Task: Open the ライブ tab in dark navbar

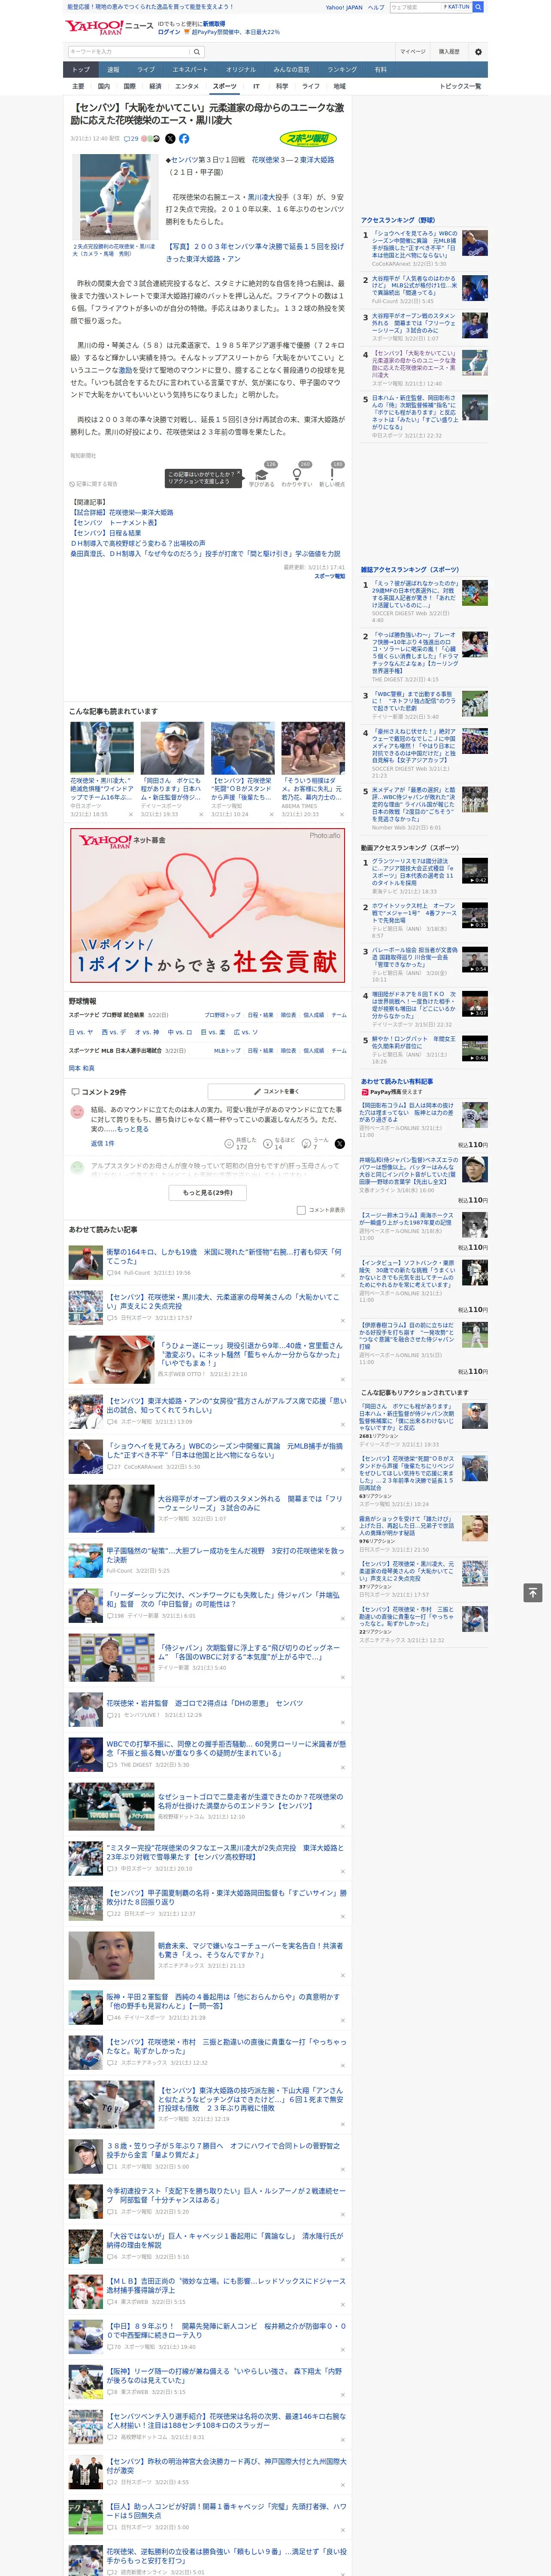Action: (x=146, y=70)
